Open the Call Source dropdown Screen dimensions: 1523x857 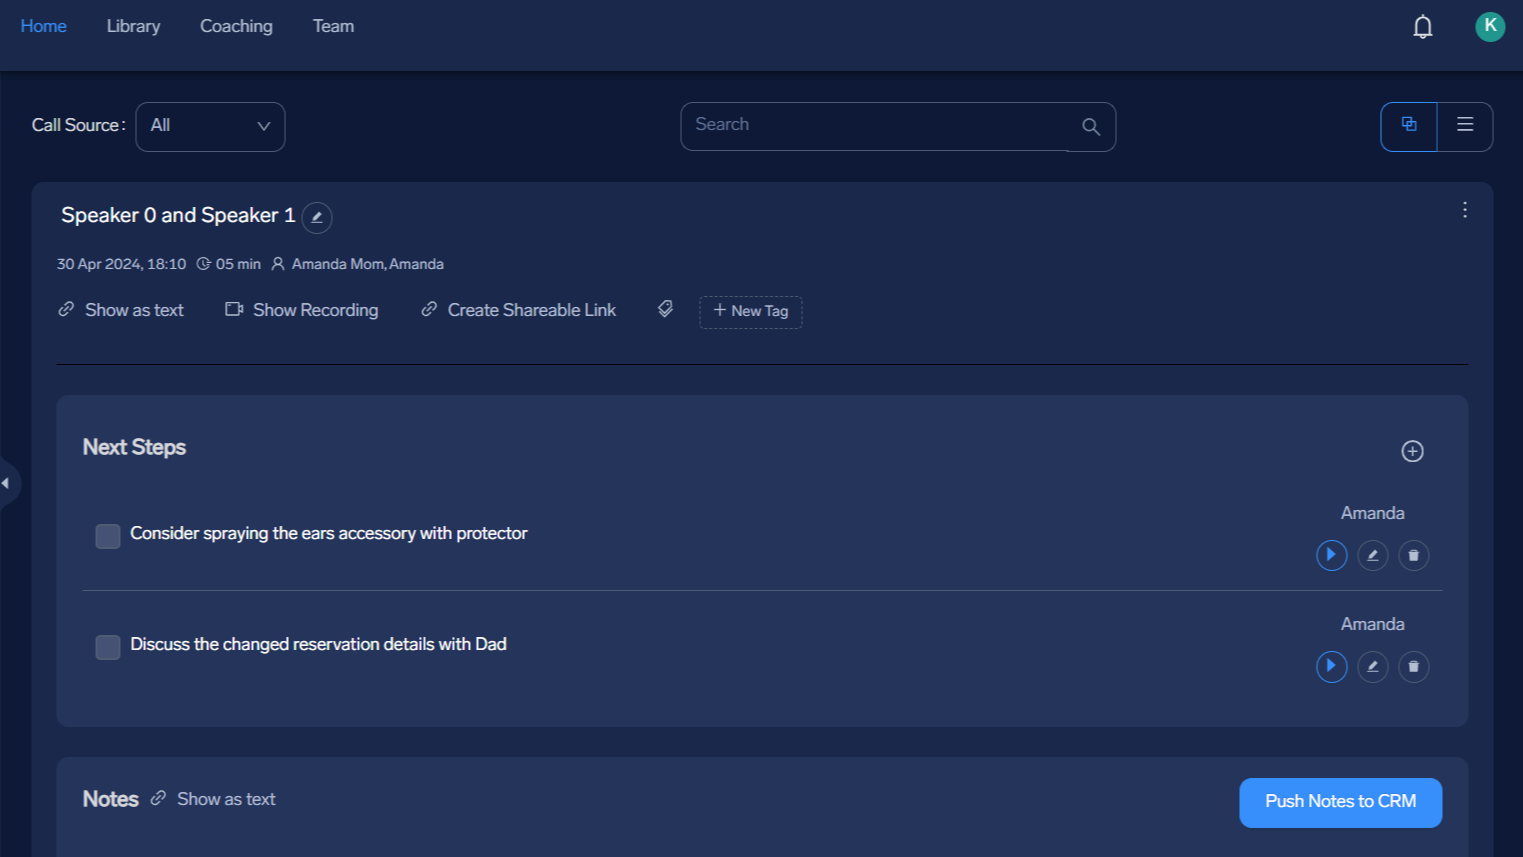(x=210, y=127)
